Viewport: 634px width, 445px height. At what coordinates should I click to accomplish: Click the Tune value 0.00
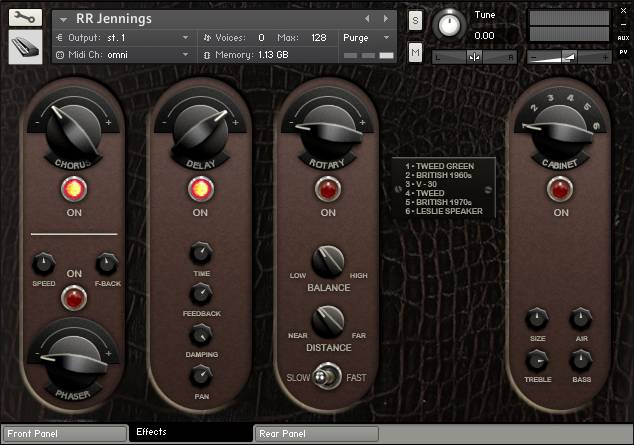[484, 36]
